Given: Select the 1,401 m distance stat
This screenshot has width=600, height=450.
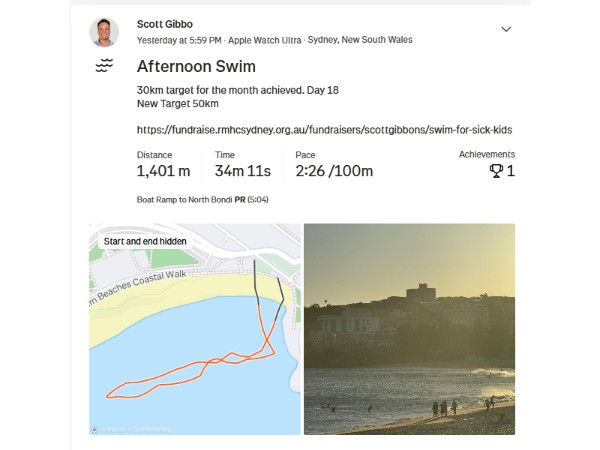Looking at the screenshot, I should tap(163, 171).
